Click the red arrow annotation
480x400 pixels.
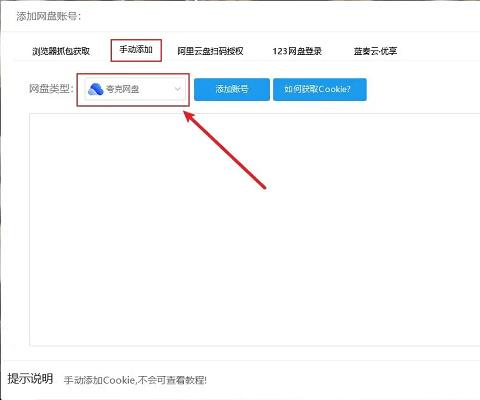tap(225, 150)
